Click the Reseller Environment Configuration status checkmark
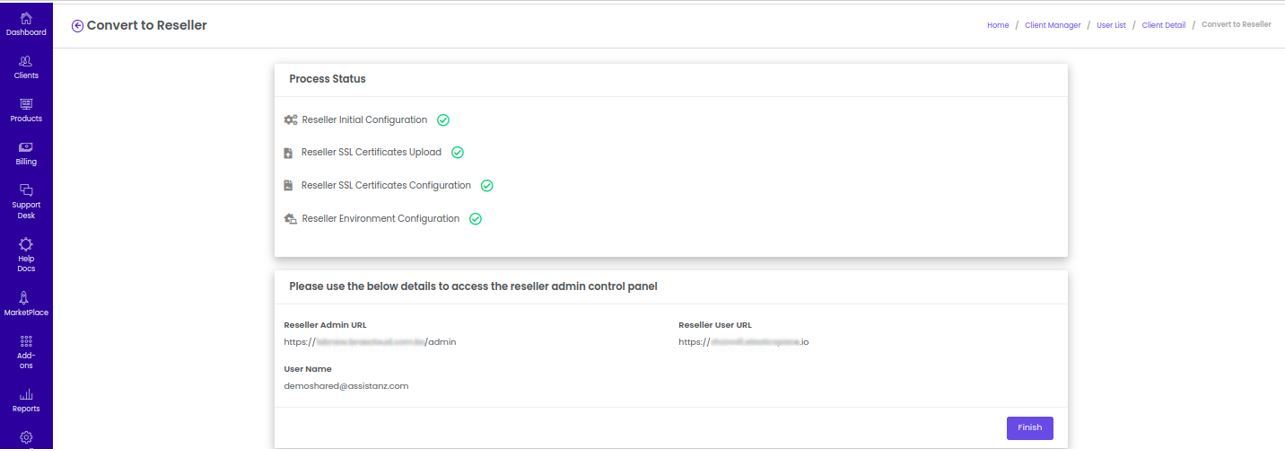This screenshot has width=1285, height=451. pos(476,219)
